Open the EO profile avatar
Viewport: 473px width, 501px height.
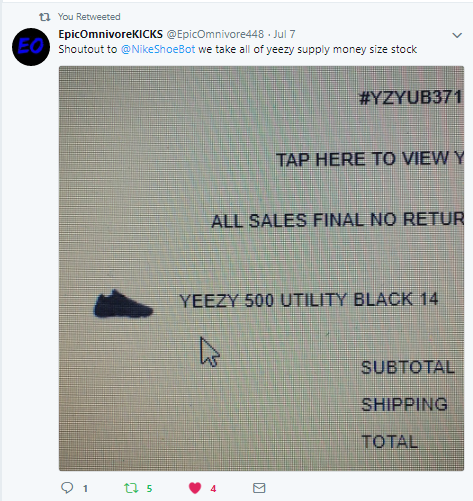tap(31, 47)
